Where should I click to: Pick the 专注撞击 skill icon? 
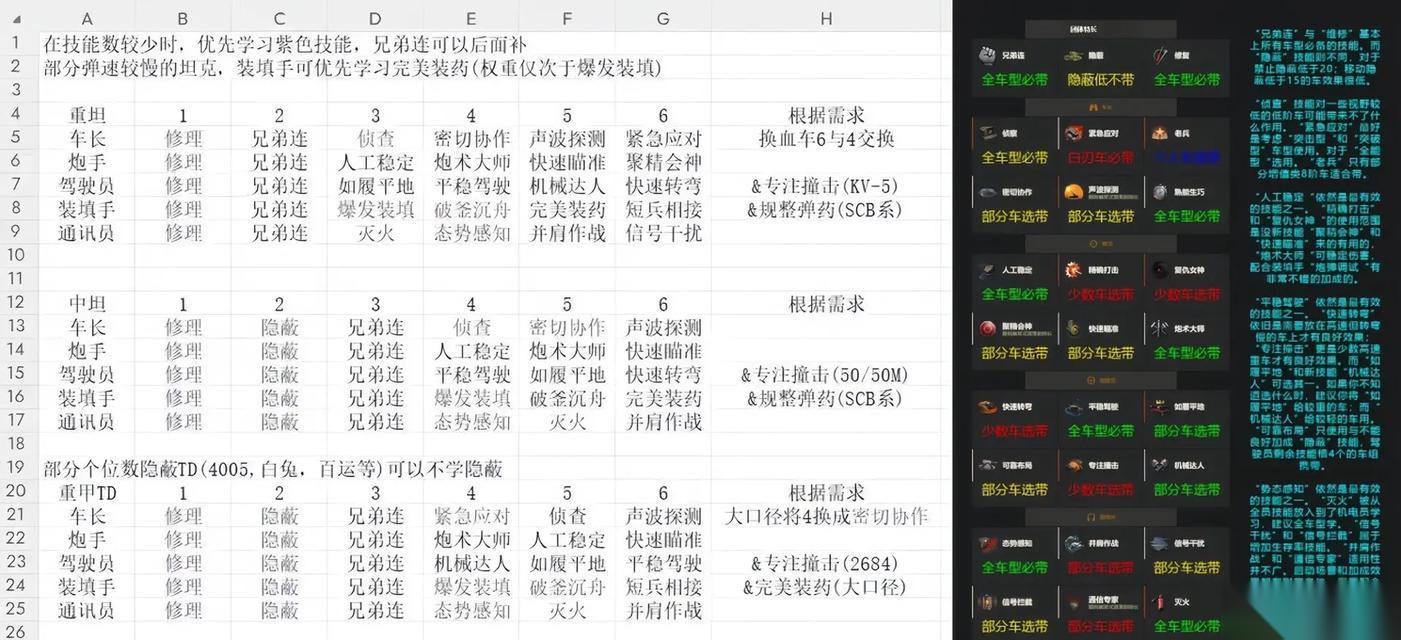click(1073, 465)
